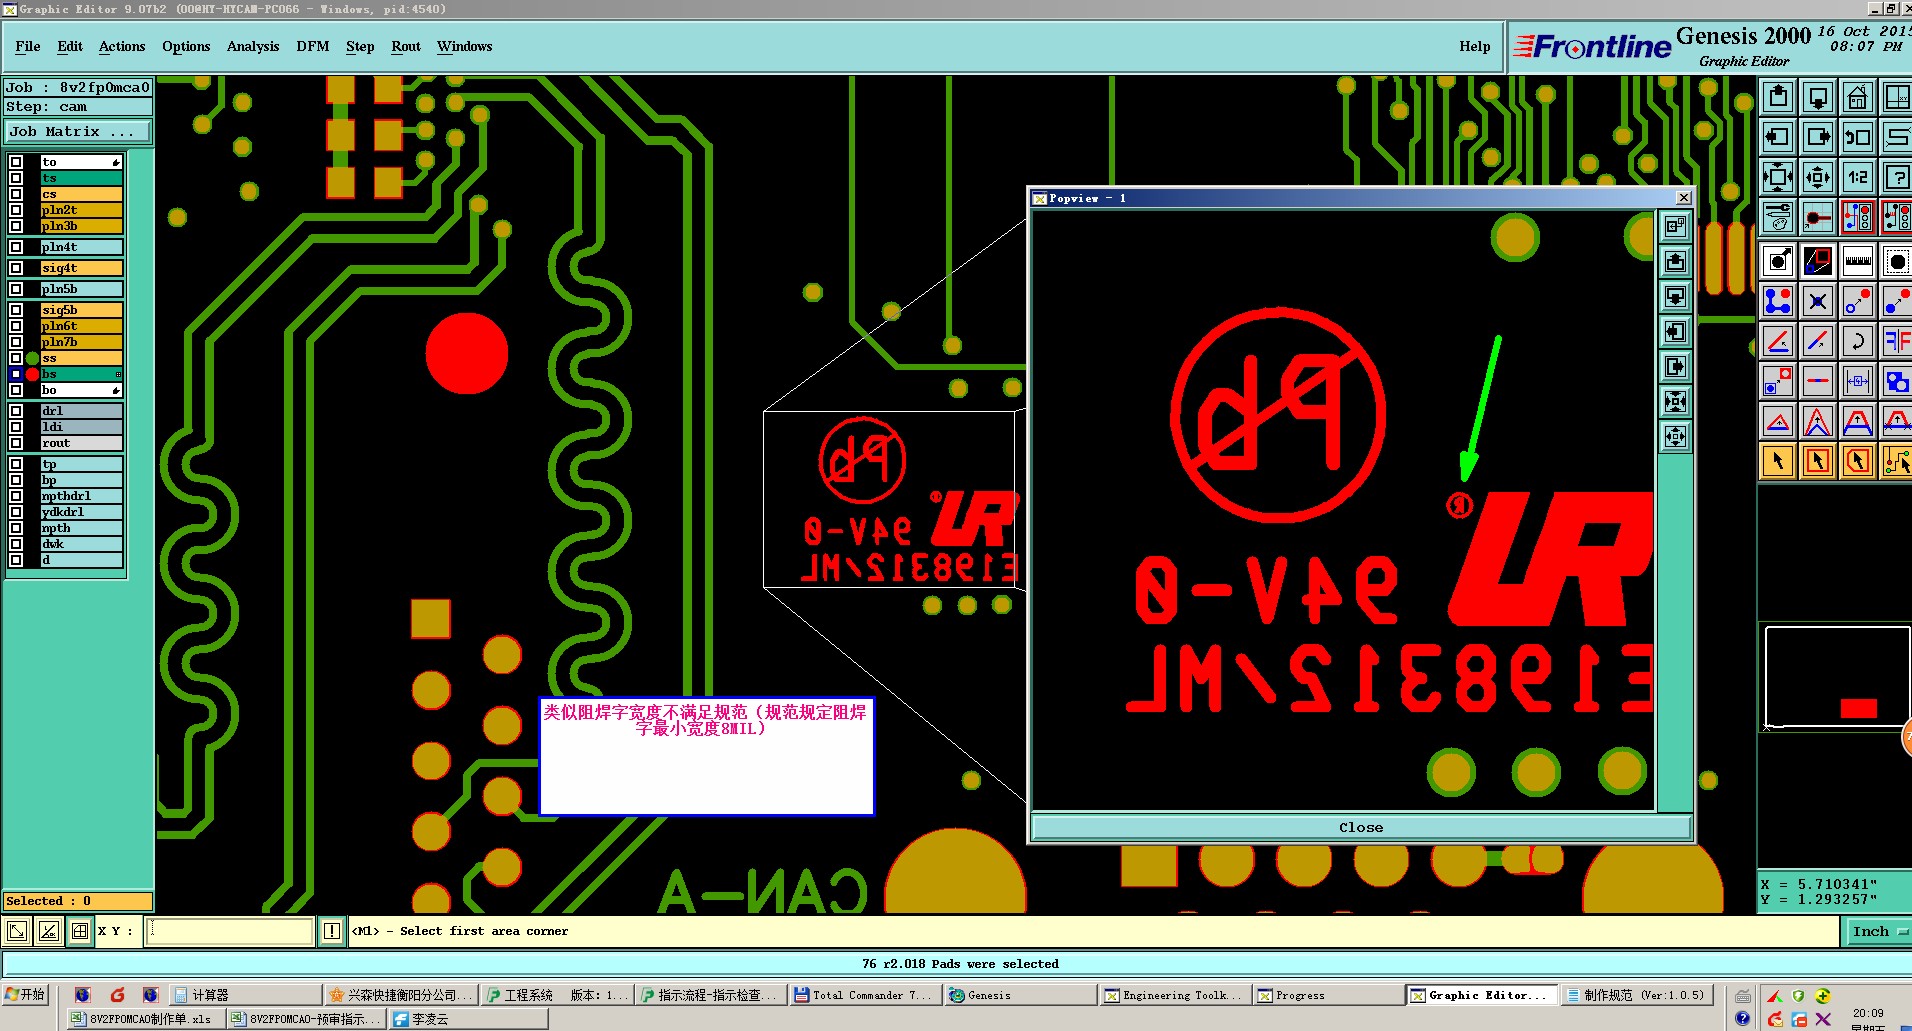
Task: Toggle visibility checkbox for layer sig4t
Action: tap(16, 268)
